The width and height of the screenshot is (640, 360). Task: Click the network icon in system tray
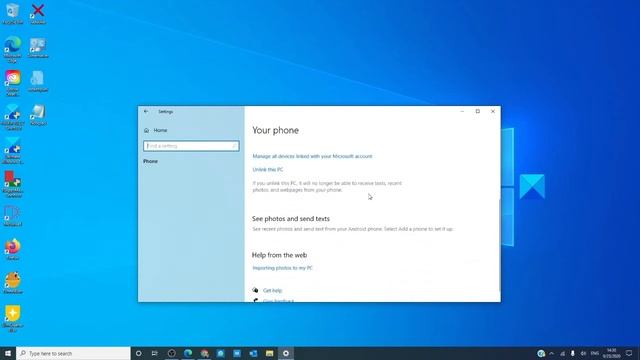[562, 353]
